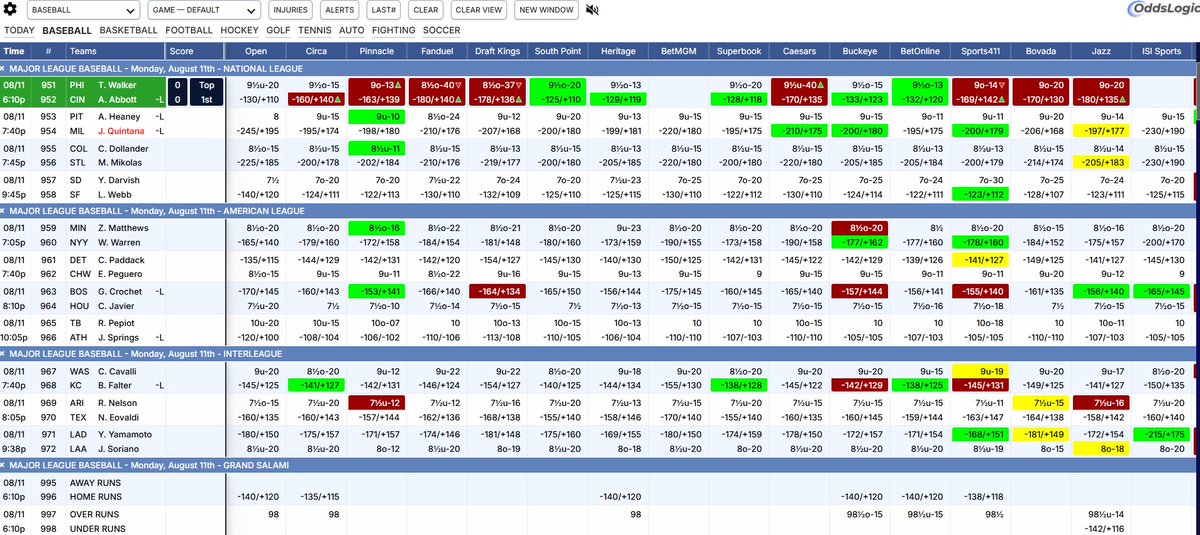Switch to the FOOTBALL tab
This screenshot has height=535, width=1200.
click(190, 31)
